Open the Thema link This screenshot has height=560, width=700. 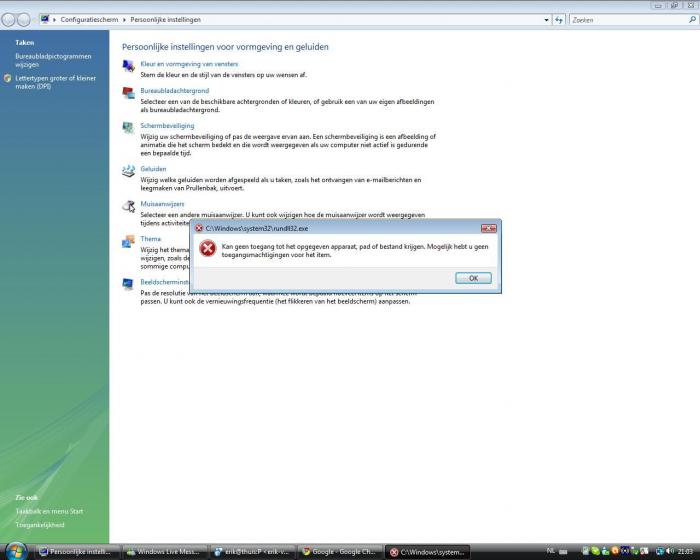[150, 238]
